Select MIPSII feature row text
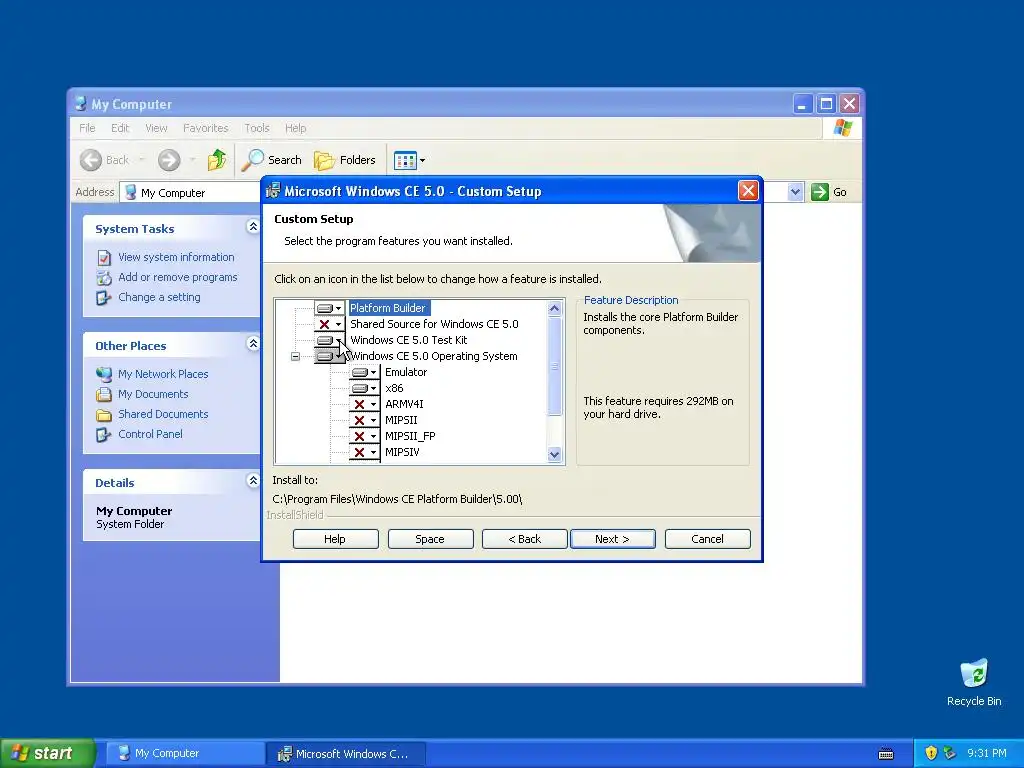This screenshot has width=1024, height=768. coord(401,420)
